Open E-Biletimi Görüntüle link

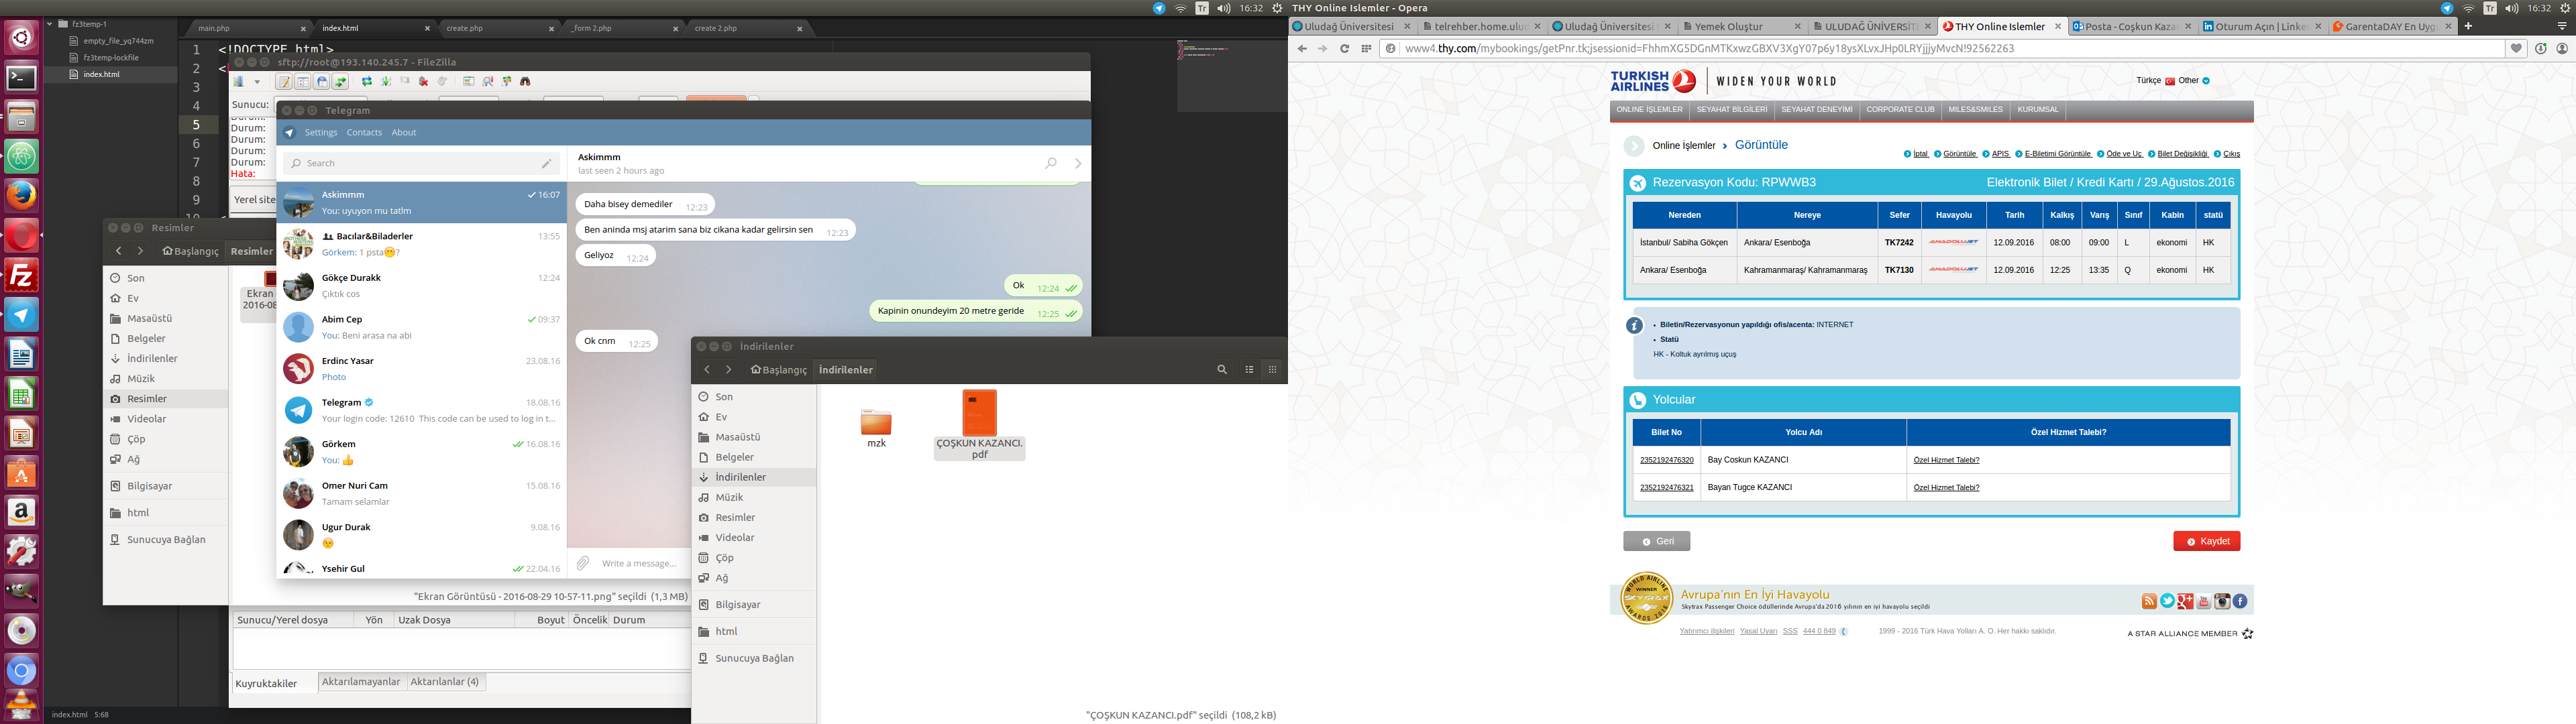[2058, 154]
